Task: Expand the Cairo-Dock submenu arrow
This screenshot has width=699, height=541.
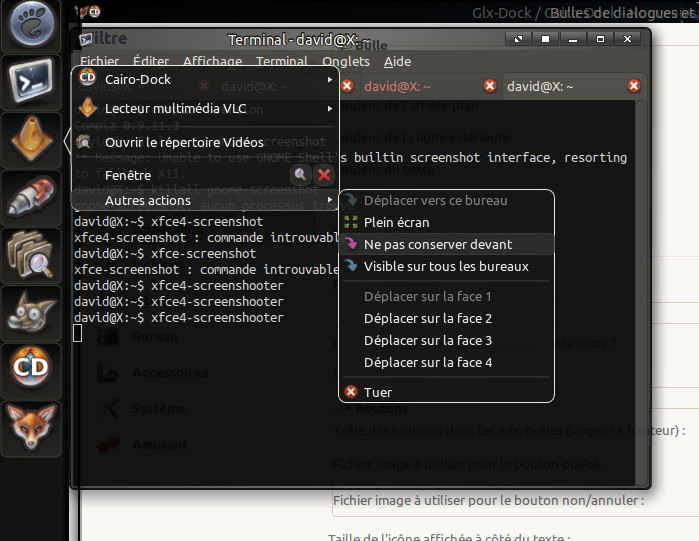Action: (329, 80)
